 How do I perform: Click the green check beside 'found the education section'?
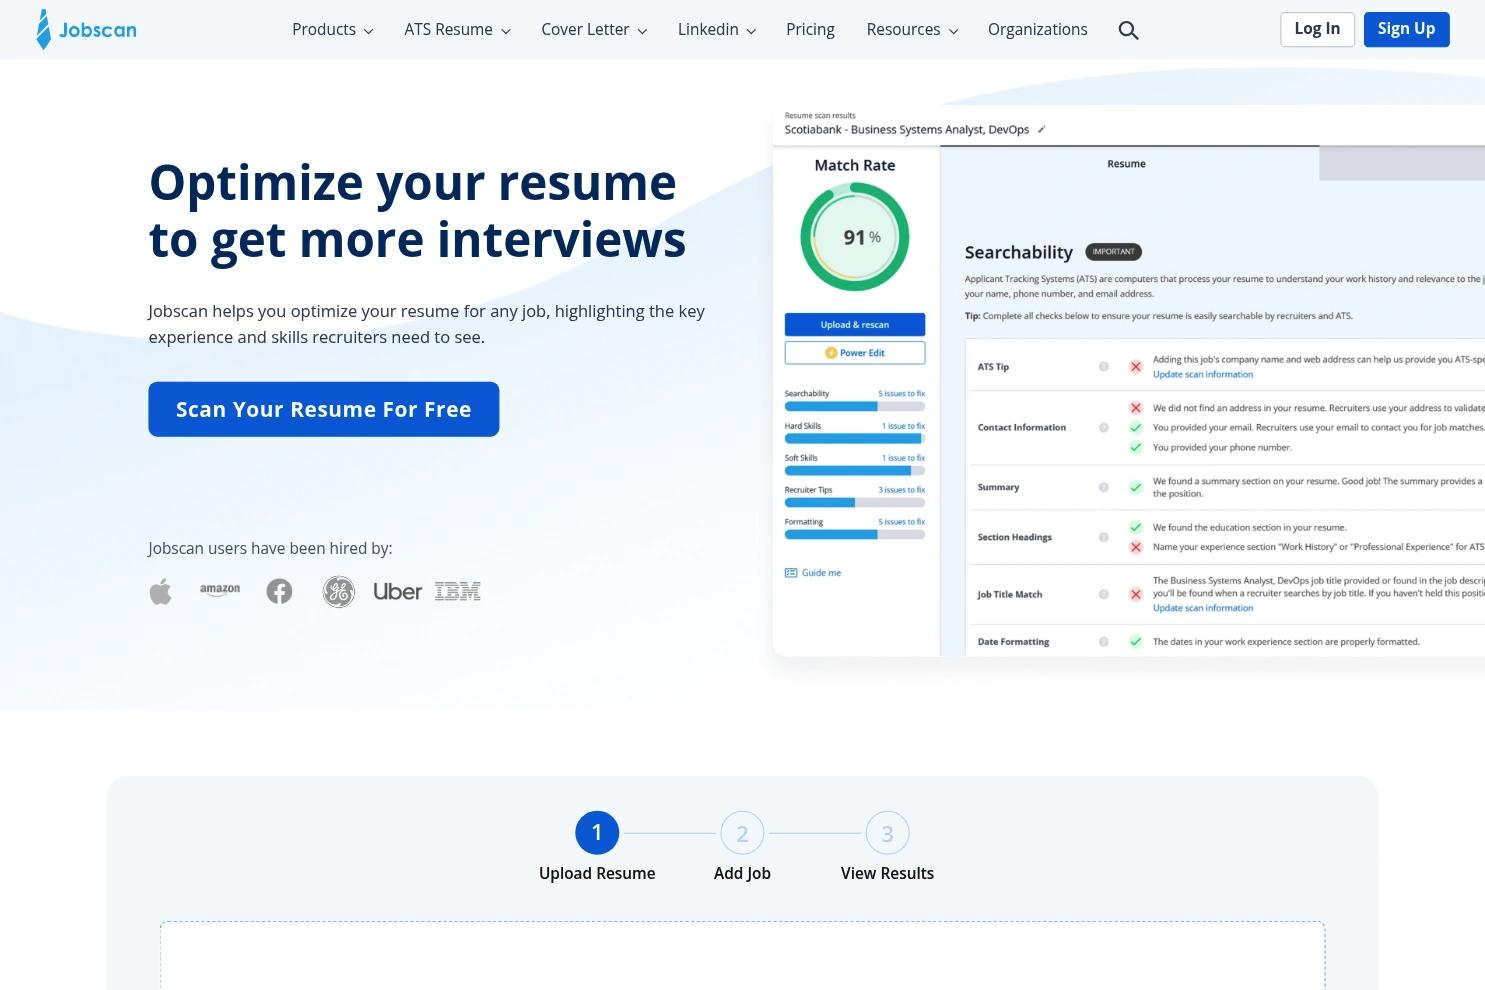click(x=1136, y=527)
